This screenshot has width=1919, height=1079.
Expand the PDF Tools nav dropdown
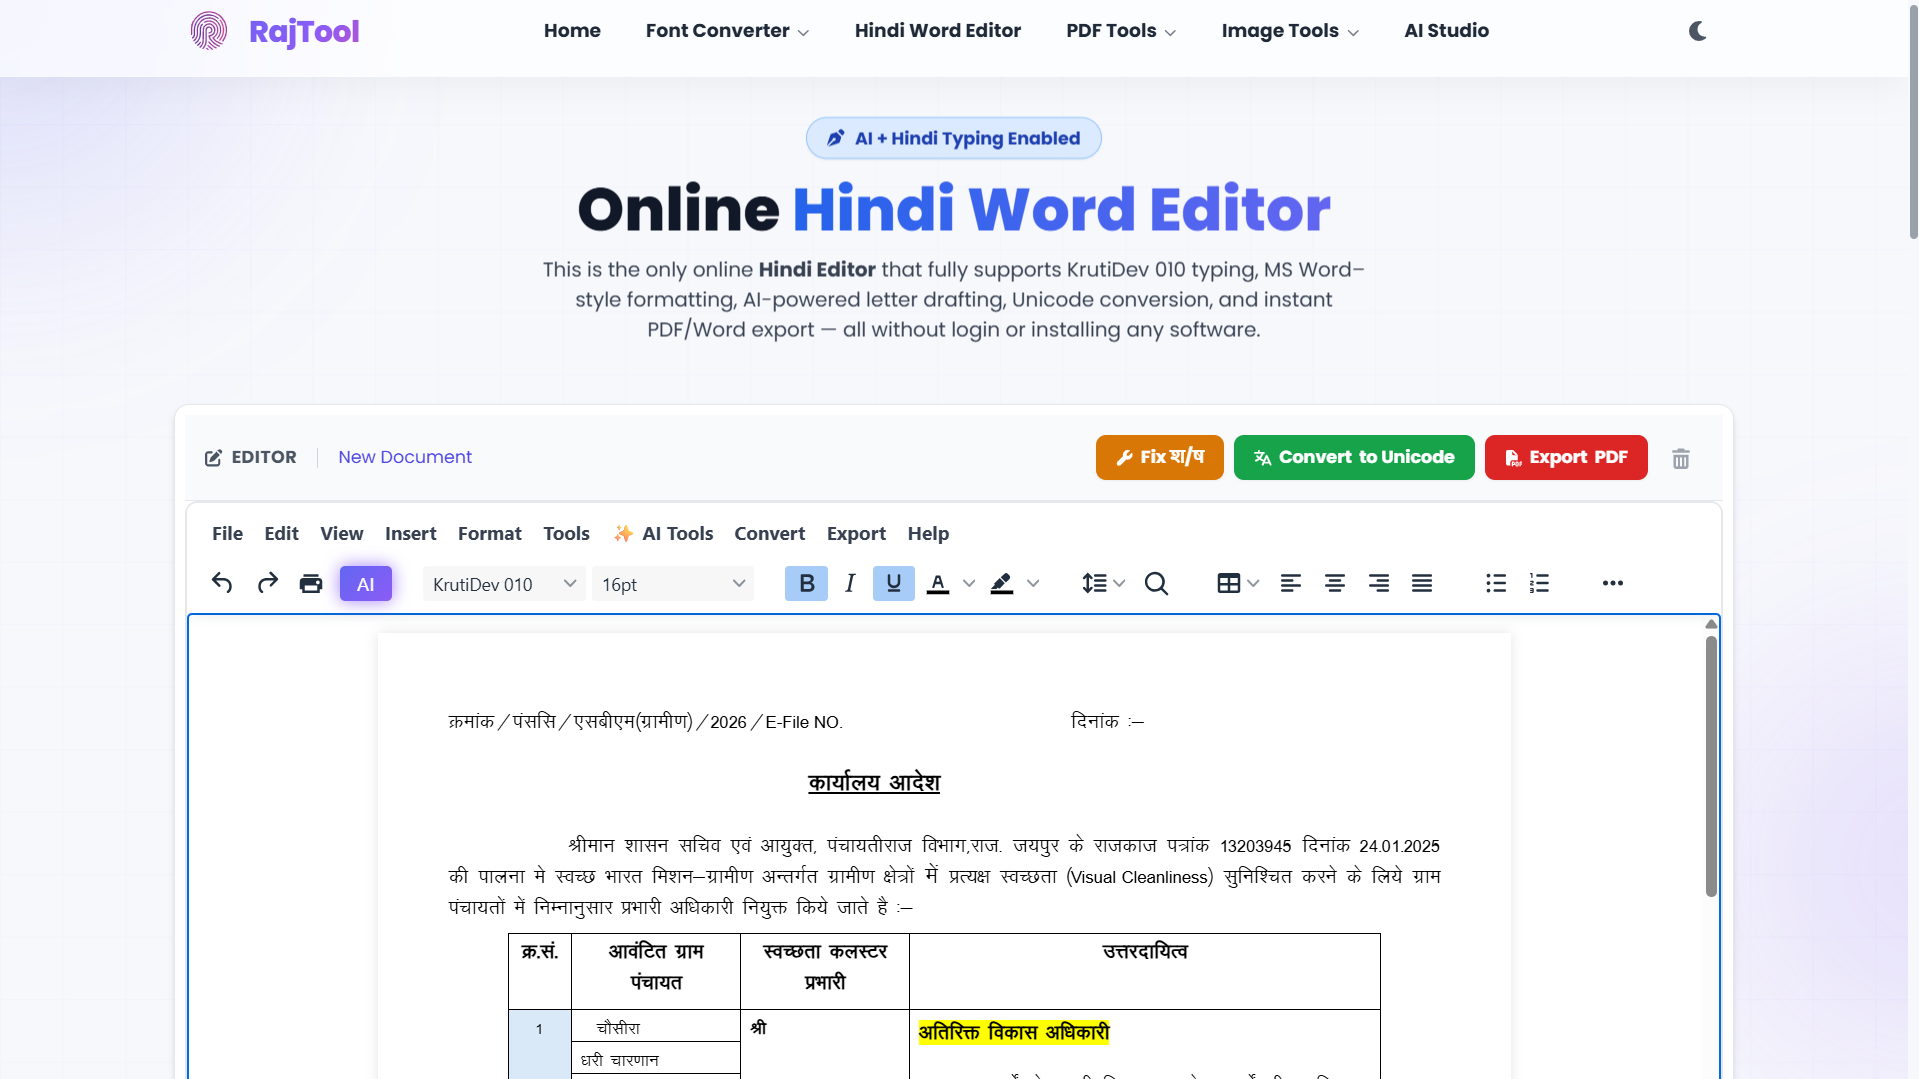pyautogui.click(x=1121, y=31)
